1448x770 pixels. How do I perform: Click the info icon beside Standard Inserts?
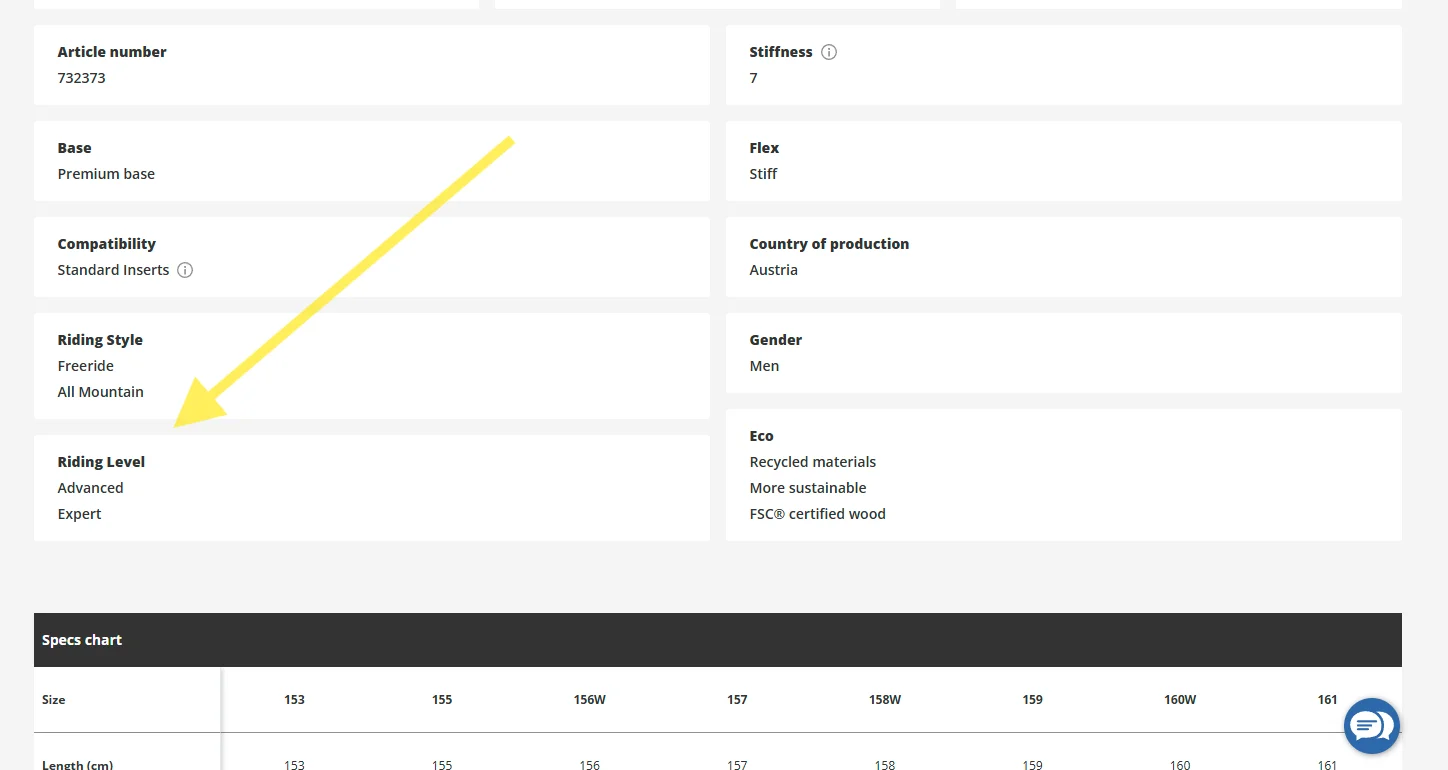point(185,270)
